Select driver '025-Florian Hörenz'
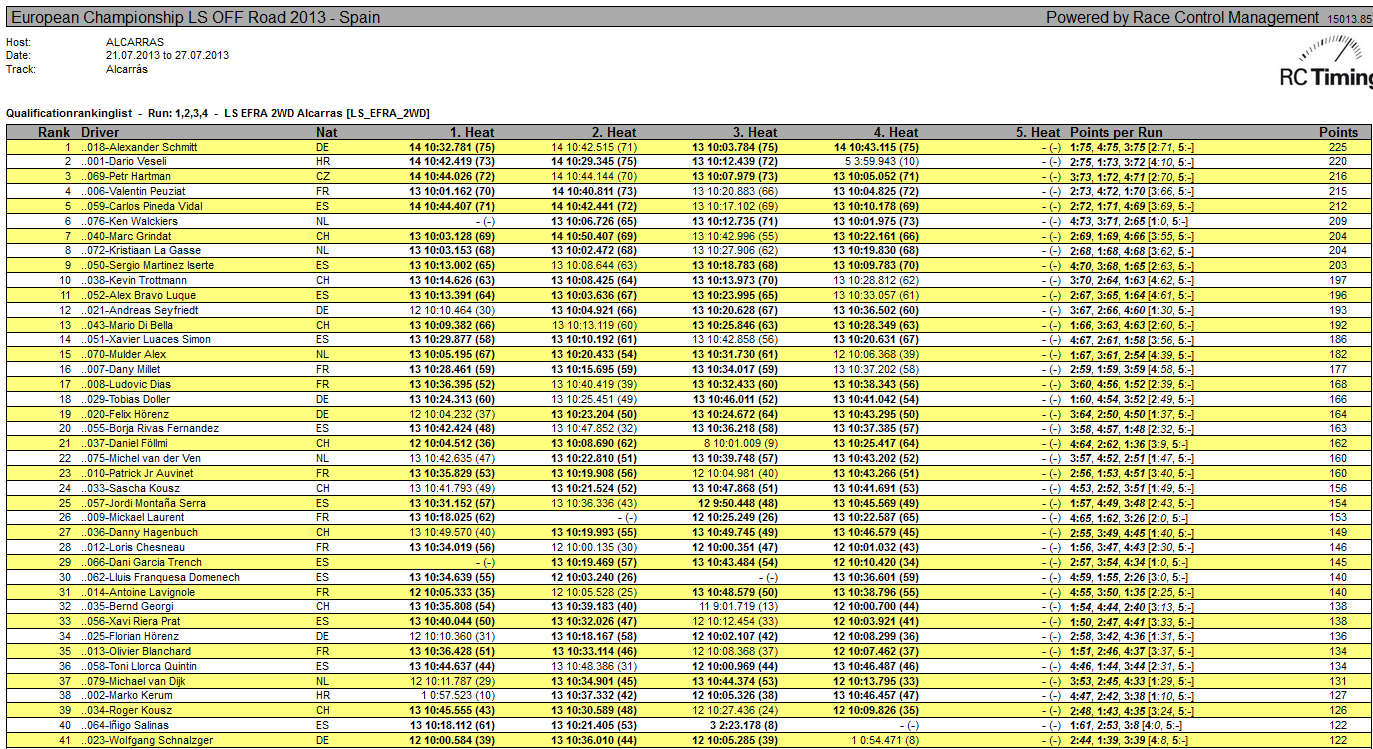The height and width of the screenshot is (749, 1373). coord(131,635)
